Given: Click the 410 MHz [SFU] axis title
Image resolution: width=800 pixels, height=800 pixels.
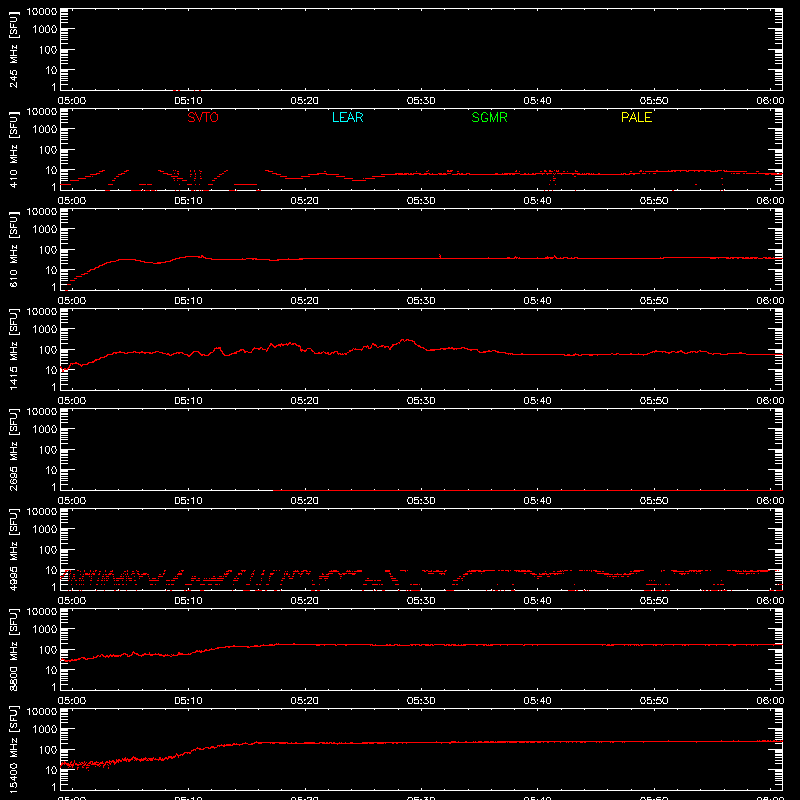Looking at the screenshot, I should coord(13,150).
